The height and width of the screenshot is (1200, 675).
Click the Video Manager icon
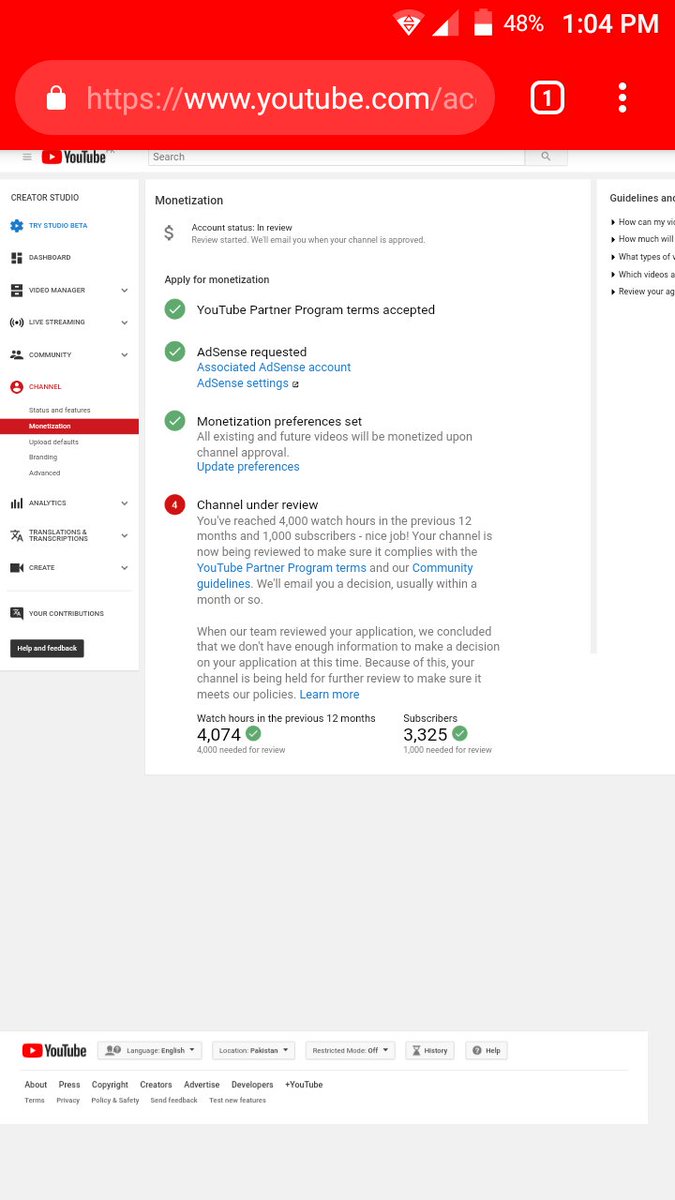coord(17,290)
